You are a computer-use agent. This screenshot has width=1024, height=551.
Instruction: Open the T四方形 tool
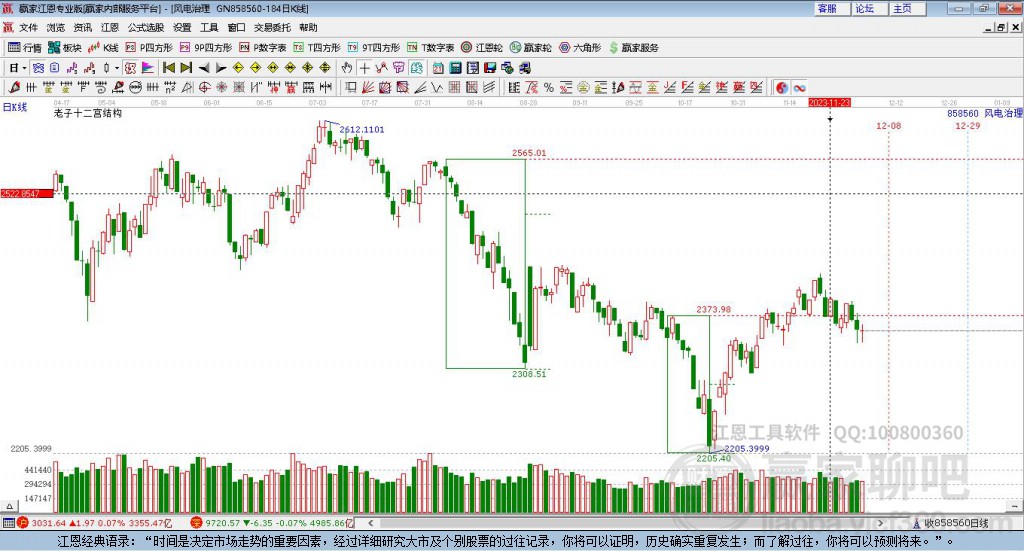(317, 48)
